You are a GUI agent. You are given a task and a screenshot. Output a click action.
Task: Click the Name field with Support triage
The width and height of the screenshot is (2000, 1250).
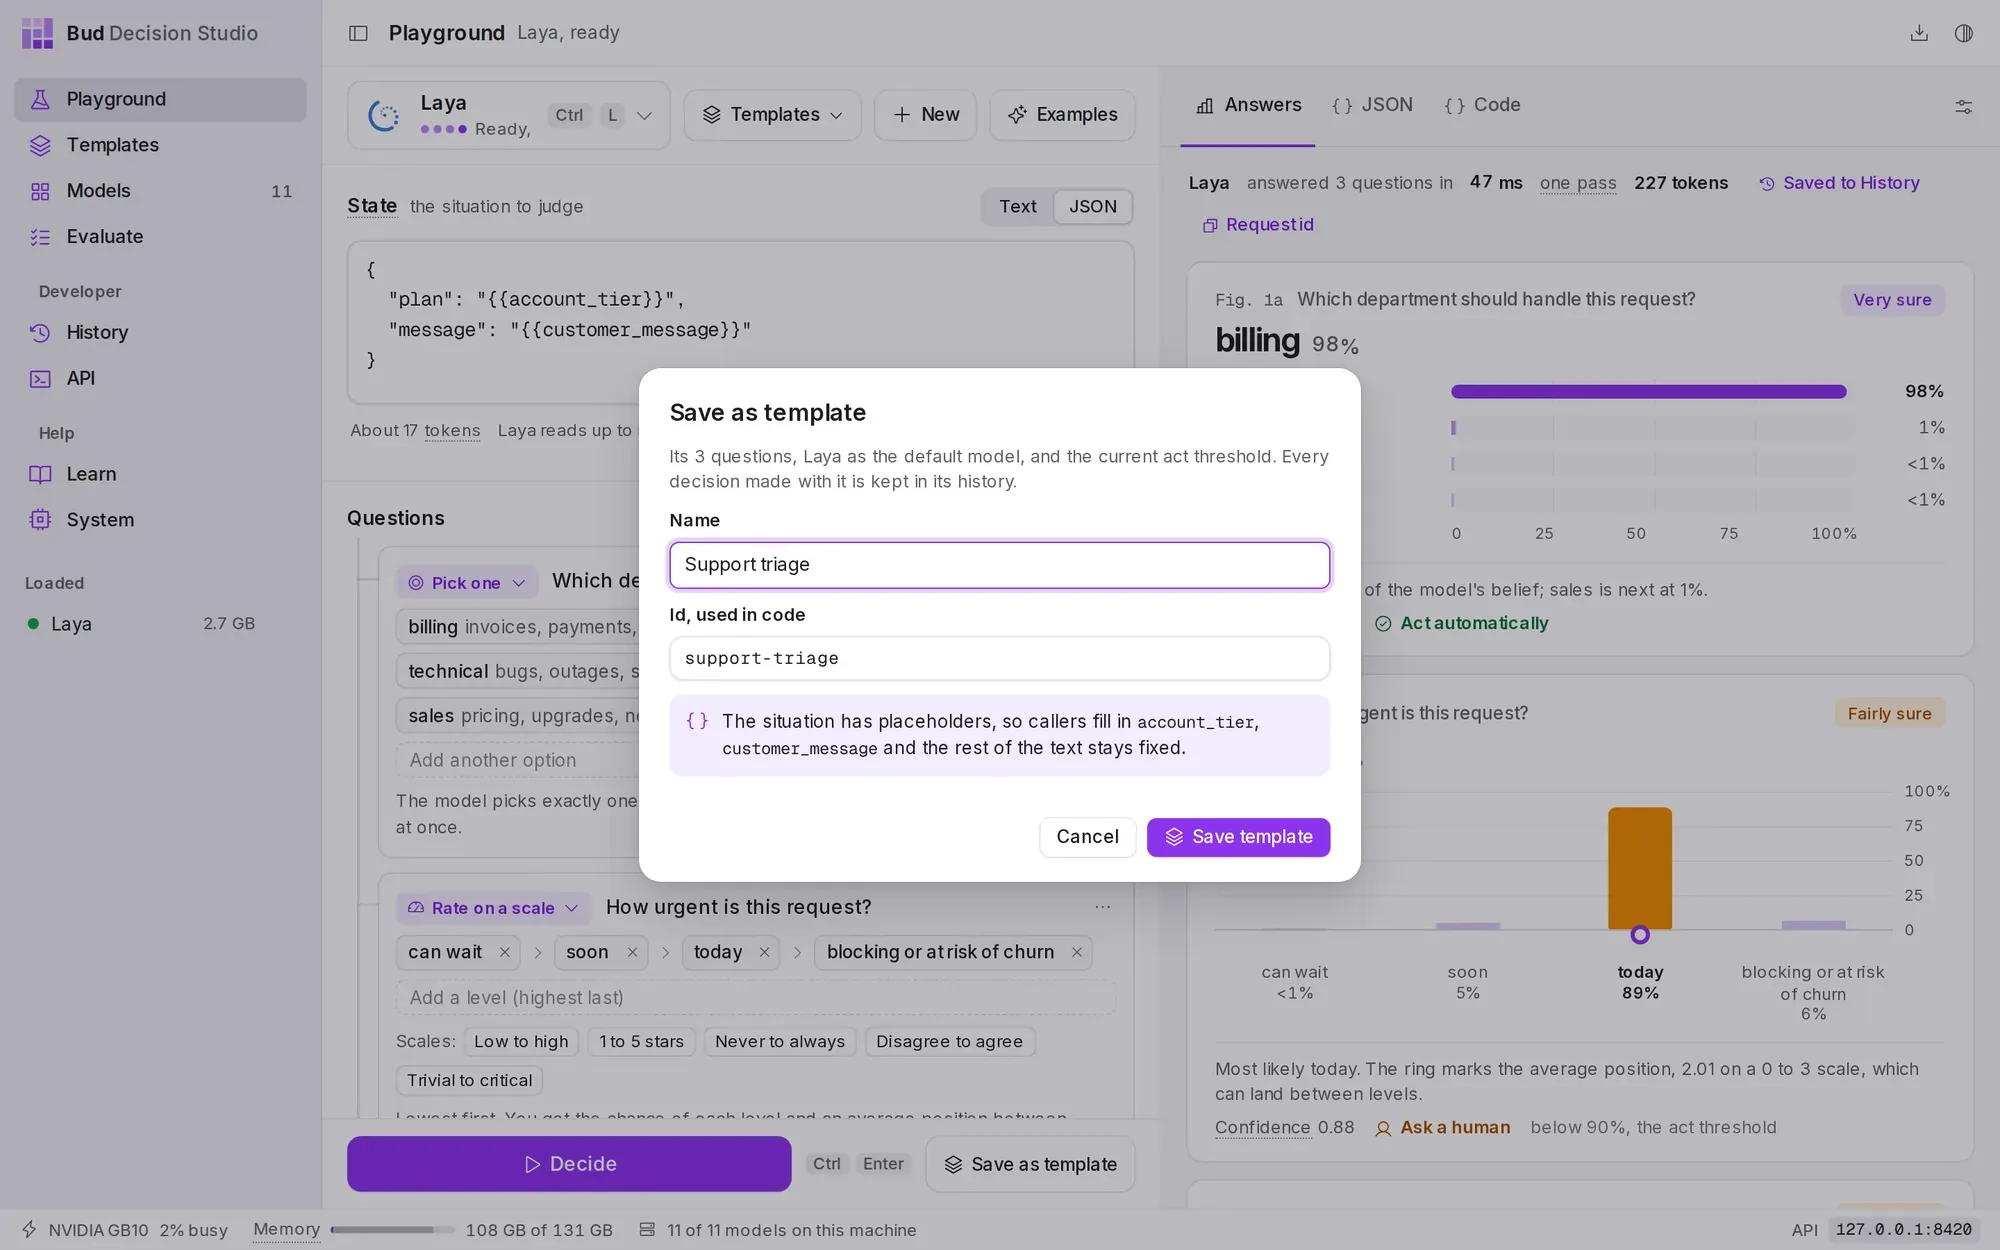(1000, 565)
